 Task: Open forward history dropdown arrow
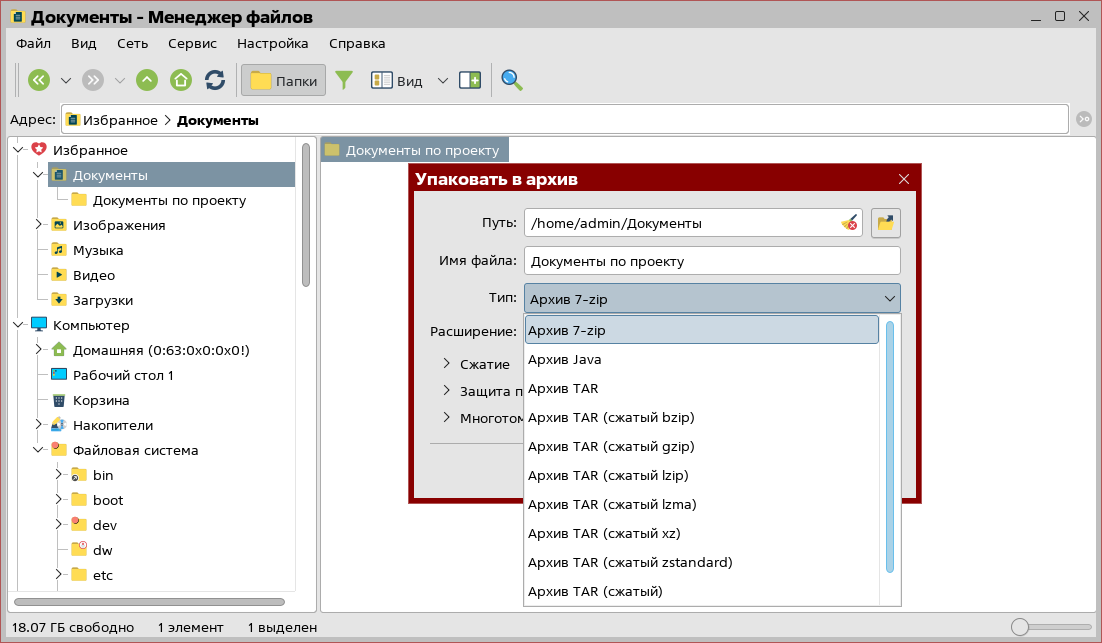point(119,81)
